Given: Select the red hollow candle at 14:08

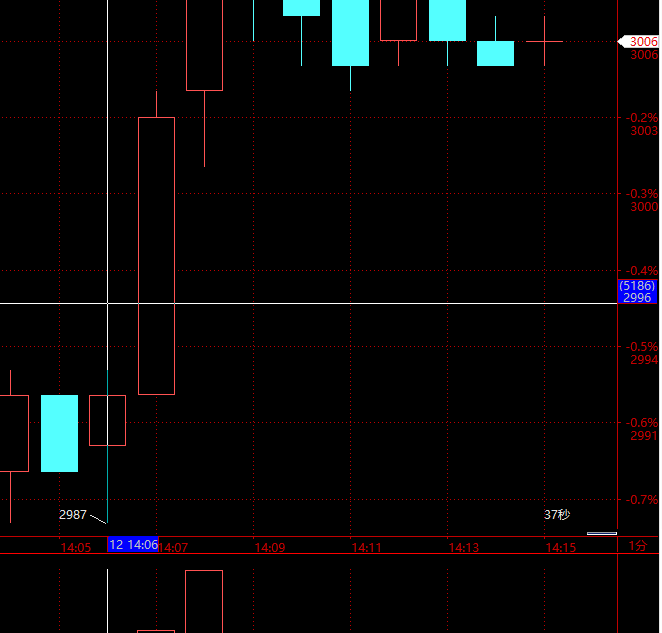Looking at the screenshot, I should tap(204, 45).
